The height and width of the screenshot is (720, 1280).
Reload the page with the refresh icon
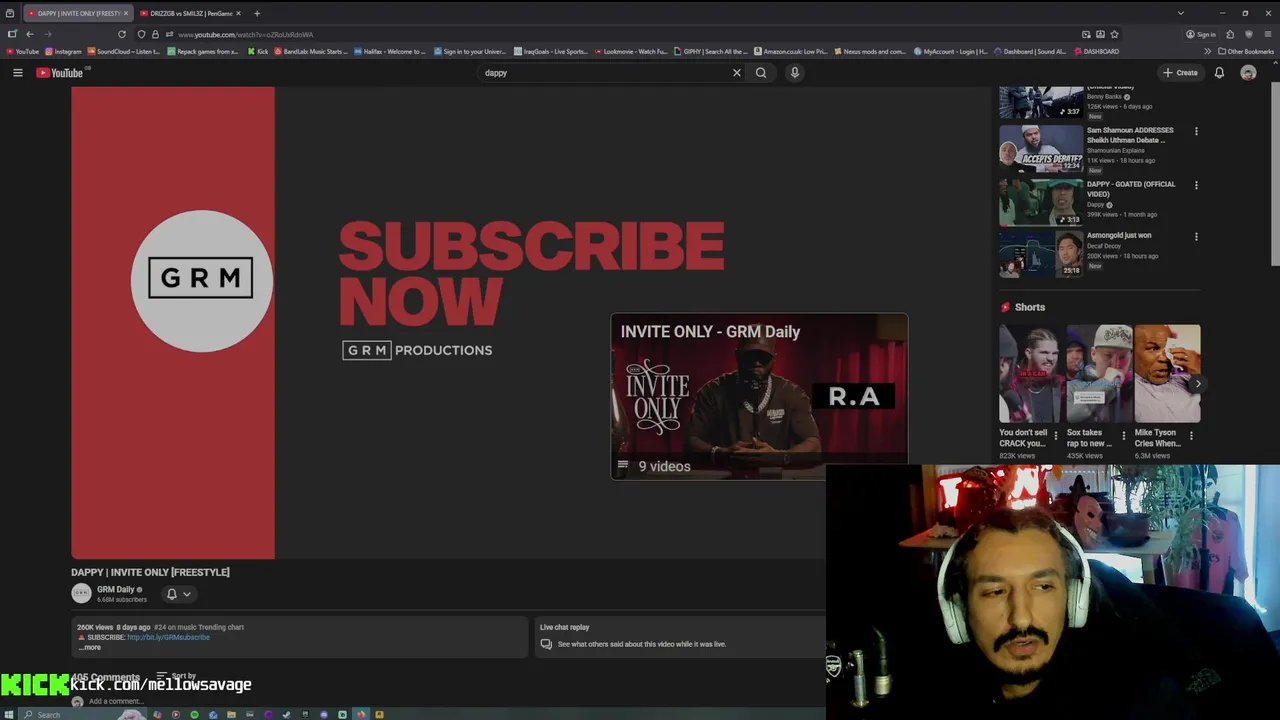point(122,34)
